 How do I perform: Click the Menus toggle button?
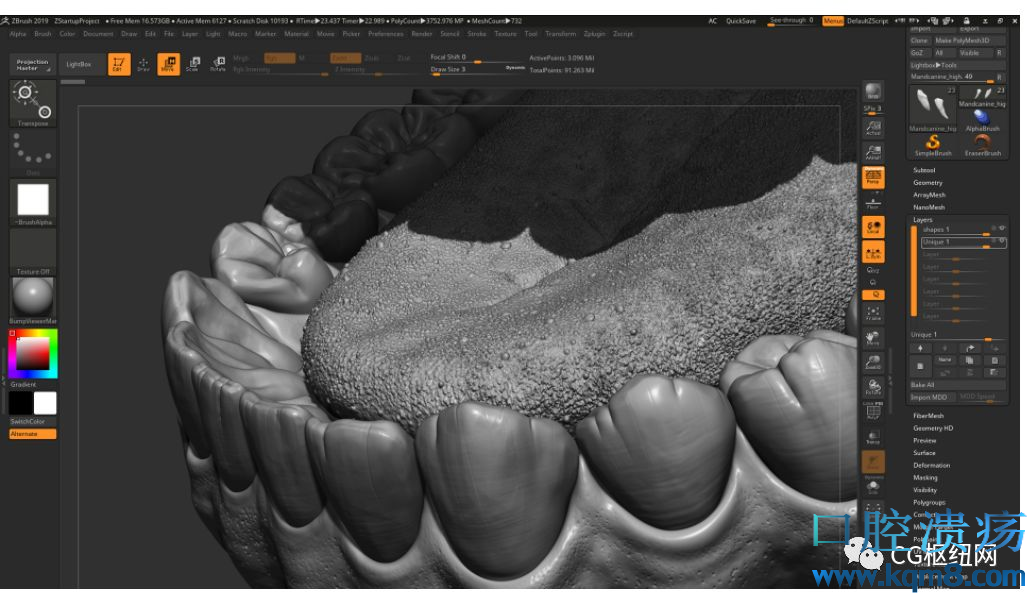point(833,21)
